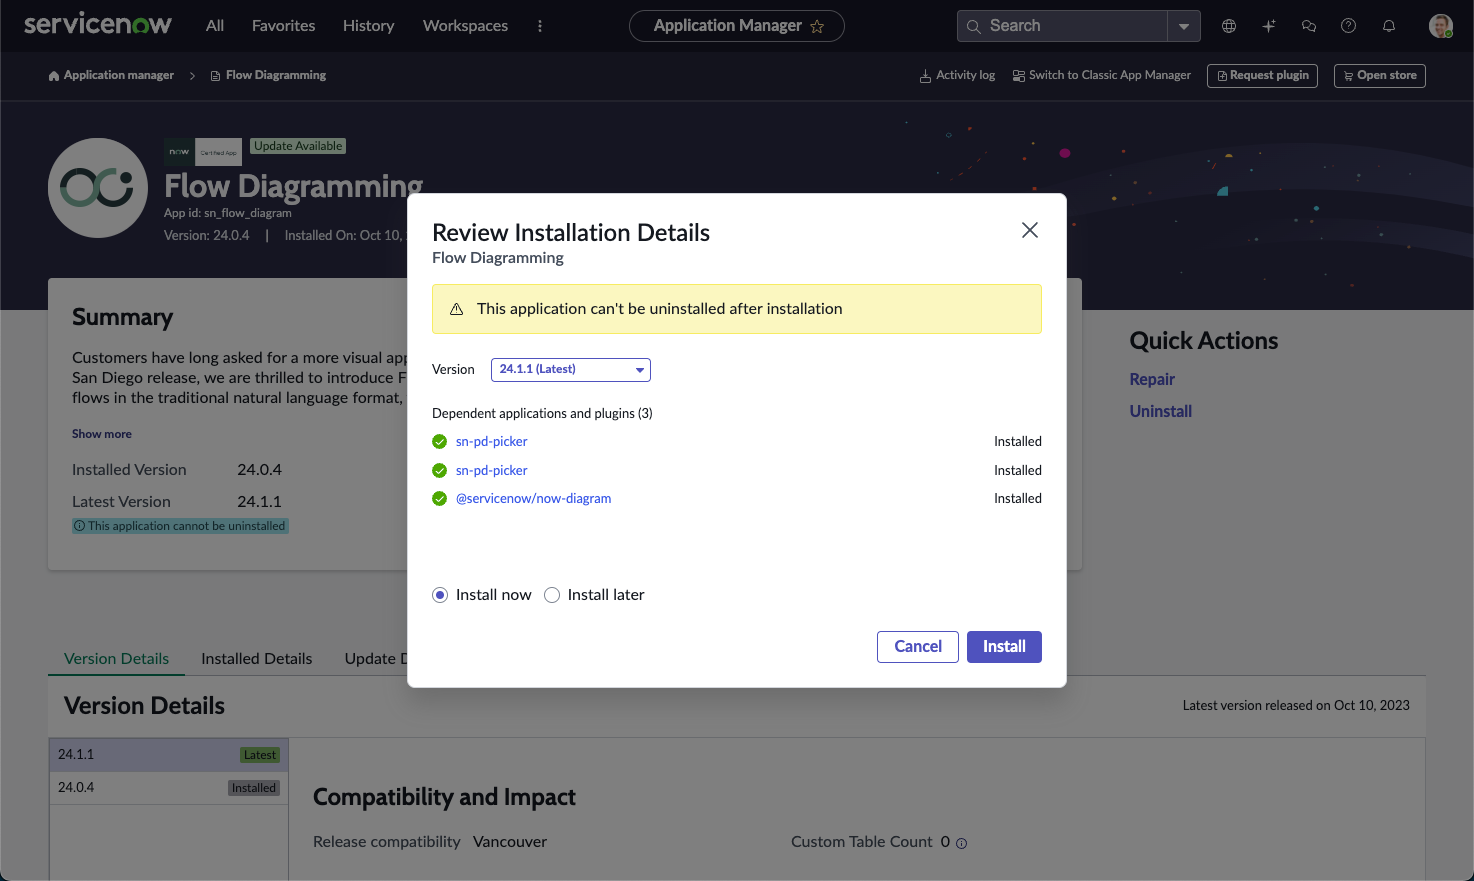
Task: Click the info icon beside Custom Table Count
Action: click(962, 843)
